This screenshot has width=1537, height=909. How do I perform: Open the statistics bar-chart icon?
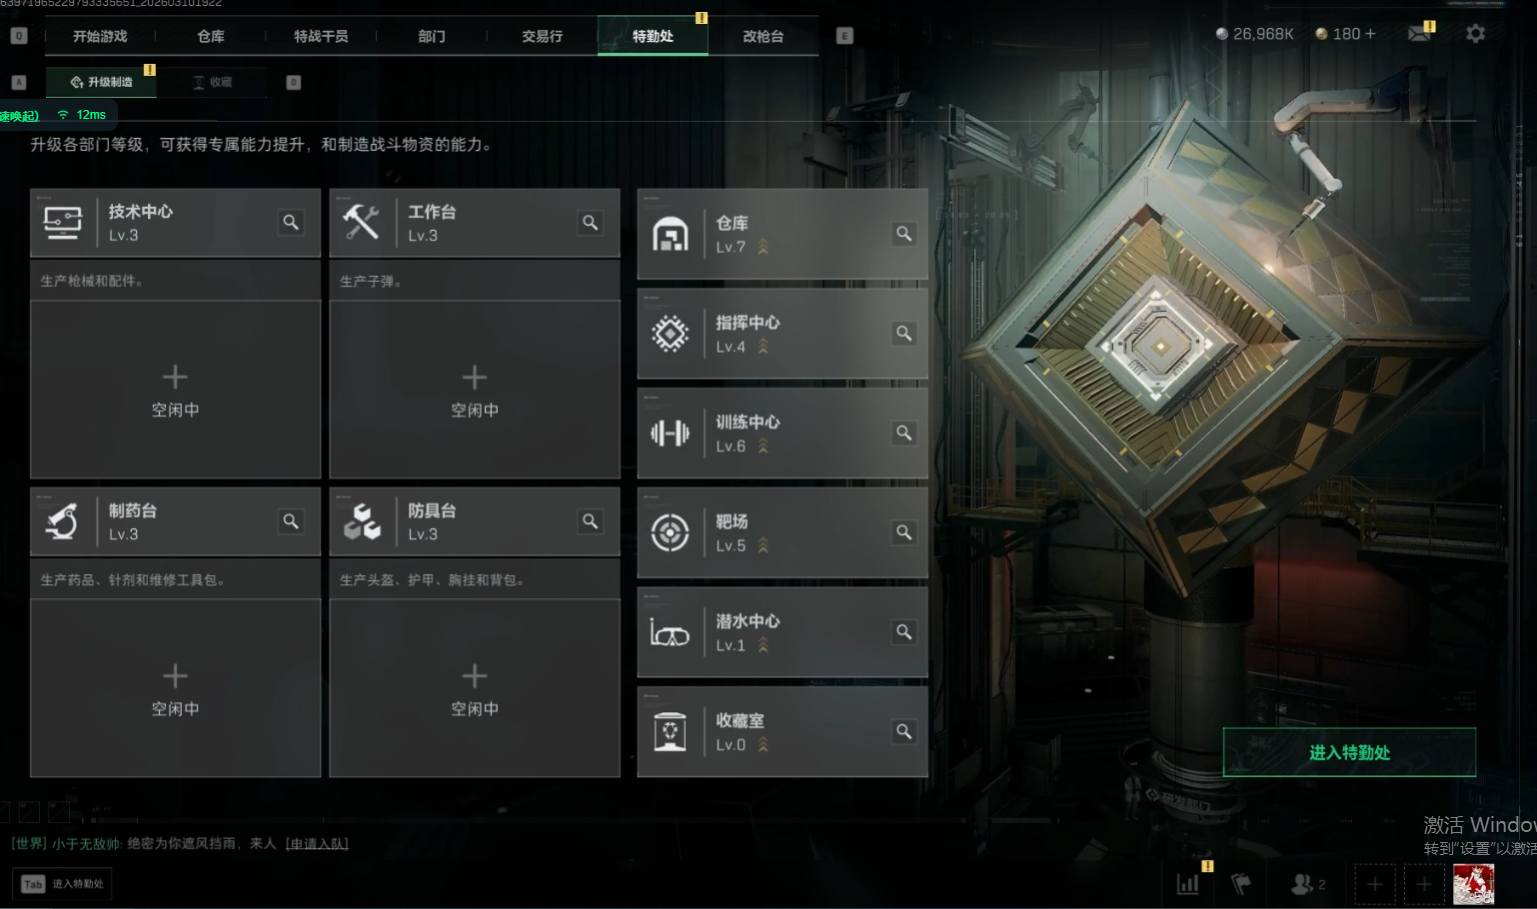pos(1188,883)
